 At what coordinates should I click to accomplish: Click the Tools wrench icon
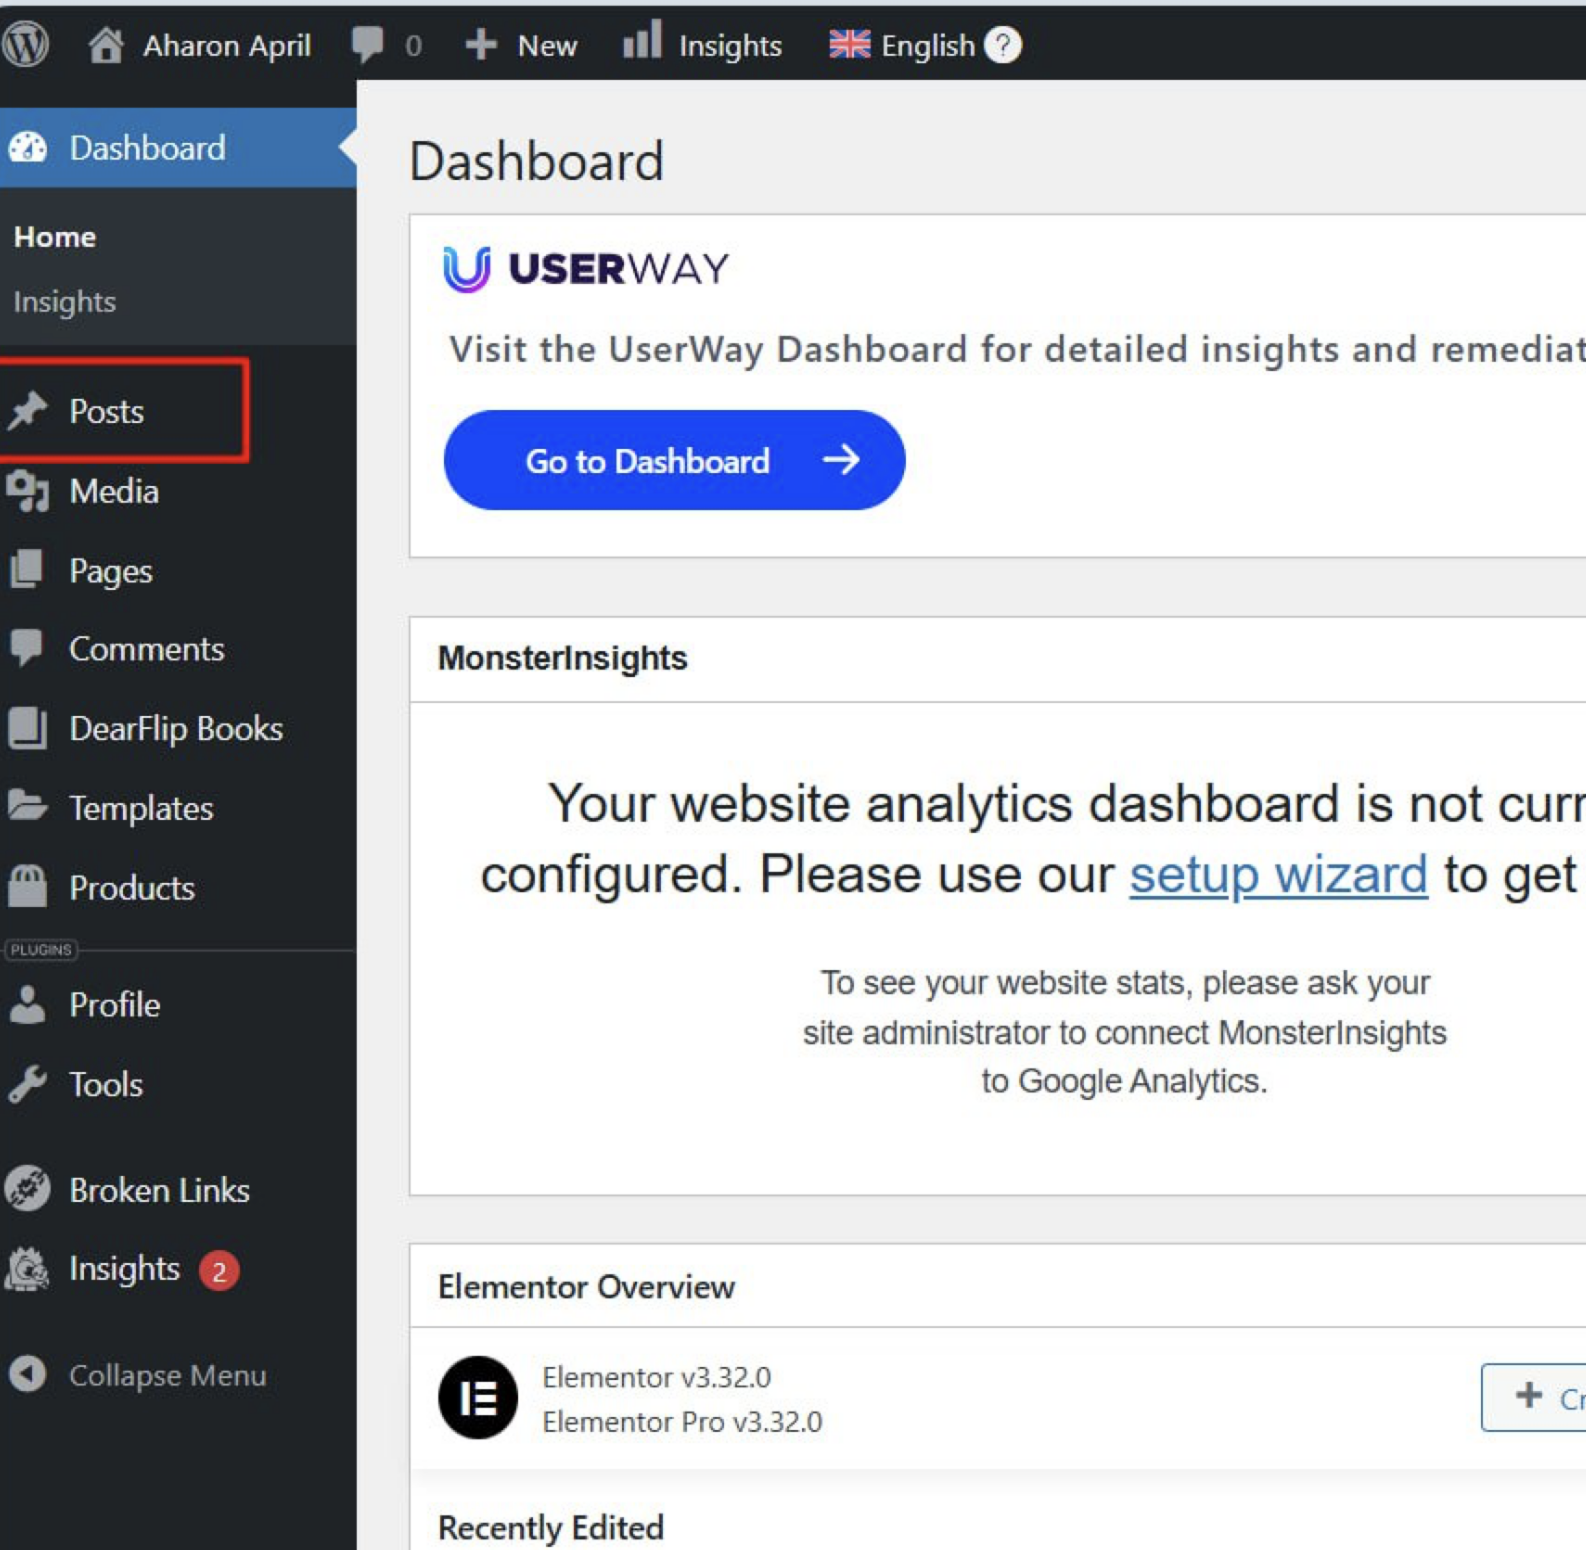(x=27, y=1084)
